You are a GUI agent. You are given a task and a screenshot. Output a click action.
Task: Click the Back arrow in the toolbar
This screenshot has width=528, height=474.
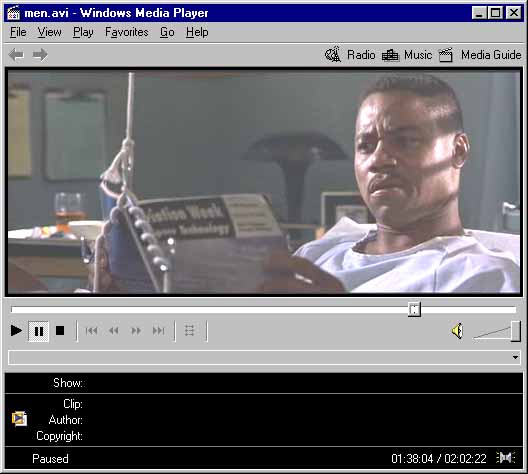pyautogui.click(x=16, y=55)
